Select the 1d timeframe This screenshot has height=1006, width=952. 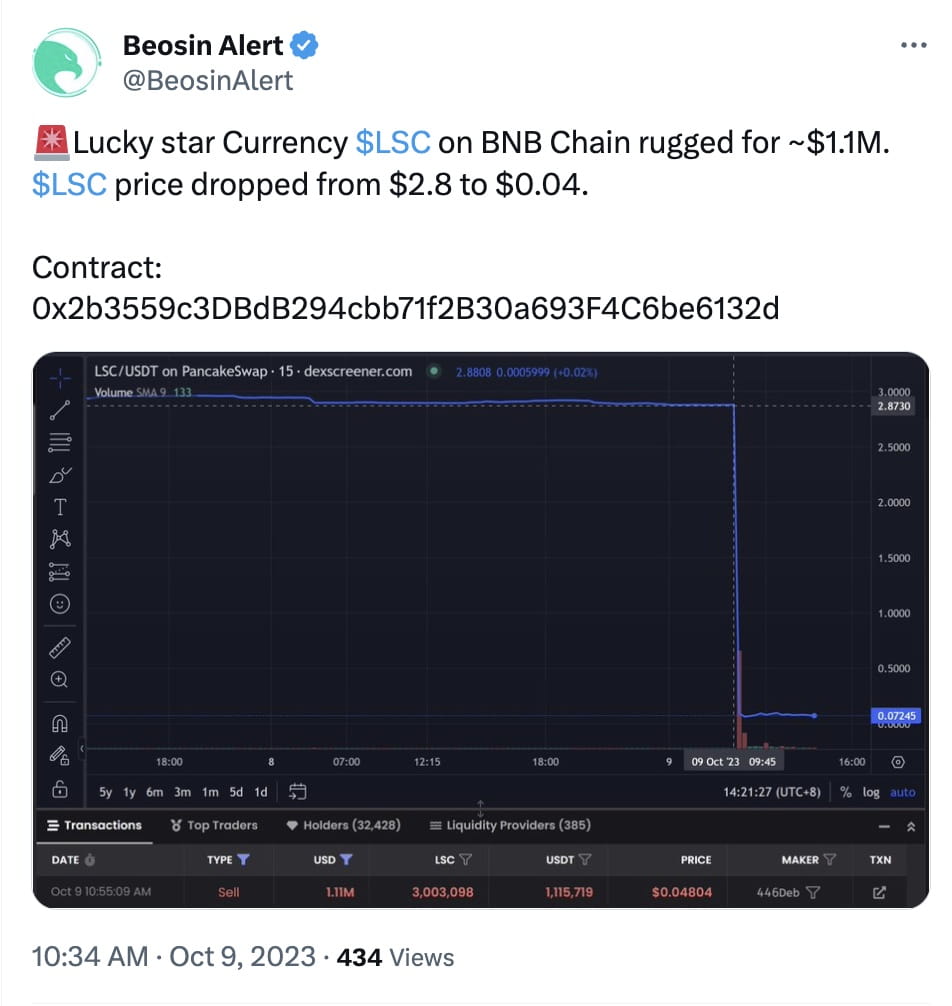(260, 790)
